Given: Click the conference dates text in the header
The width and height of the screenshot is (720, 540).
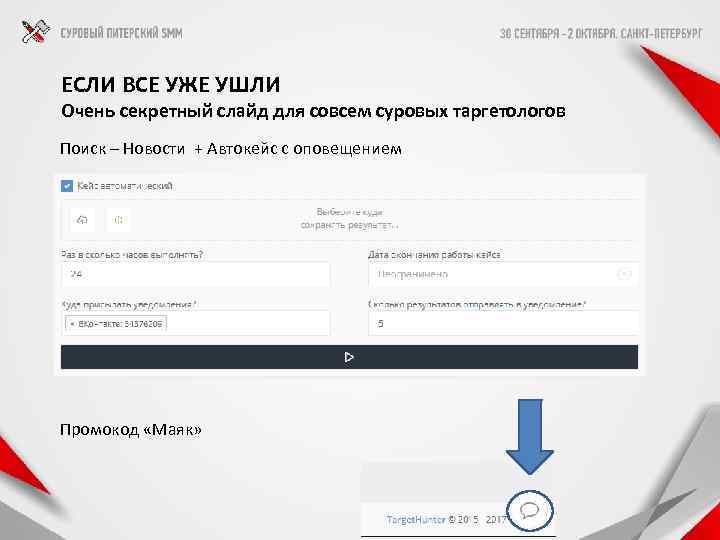Looking at the screenshot, I should pyautogui.click(x=601, y=34).
